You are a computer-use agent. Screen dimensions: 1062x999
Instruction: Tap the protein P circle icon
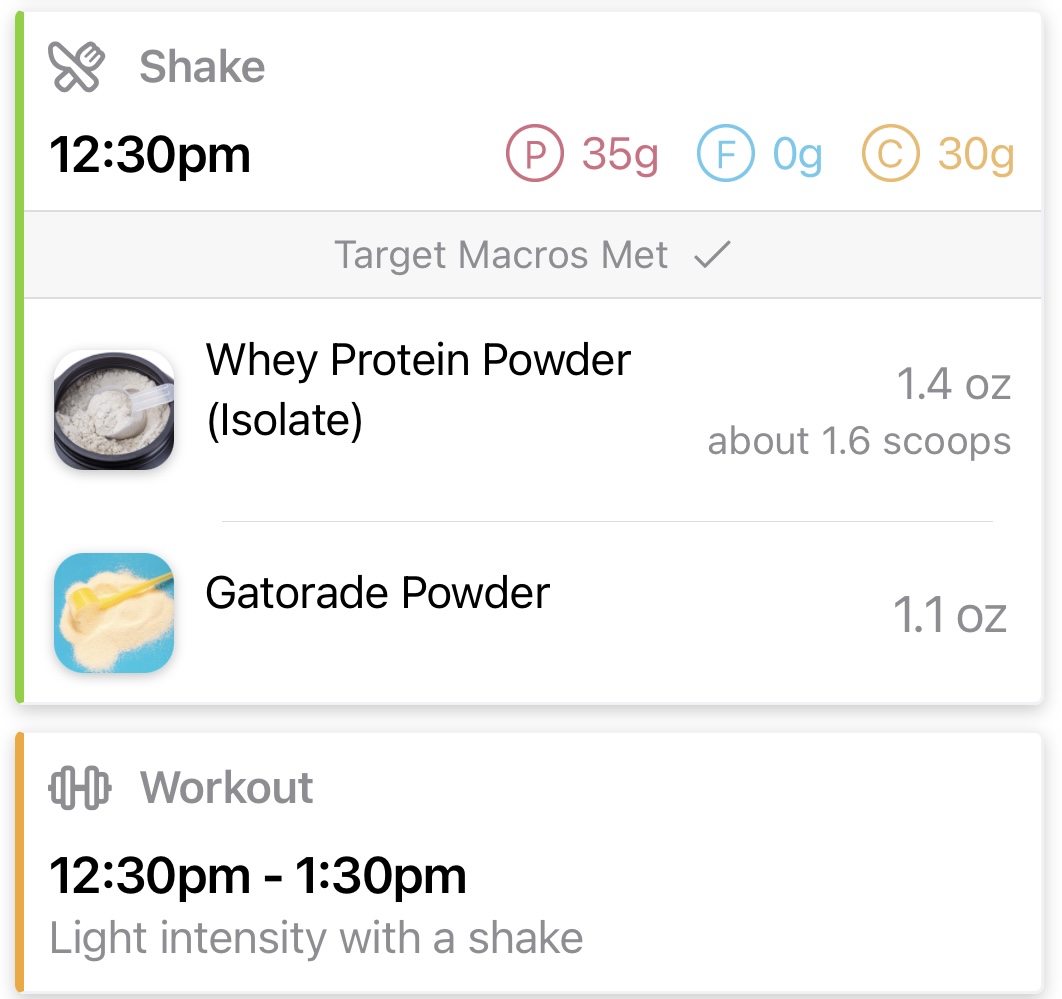(534, 155)
